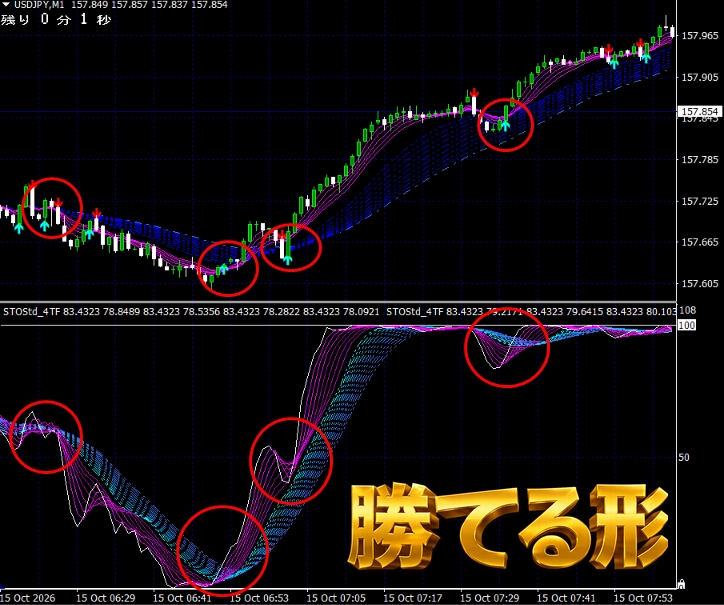Click the 15 Oct 06:53 time label
Screen dimensions: 724x605
[x=259, y=598]
